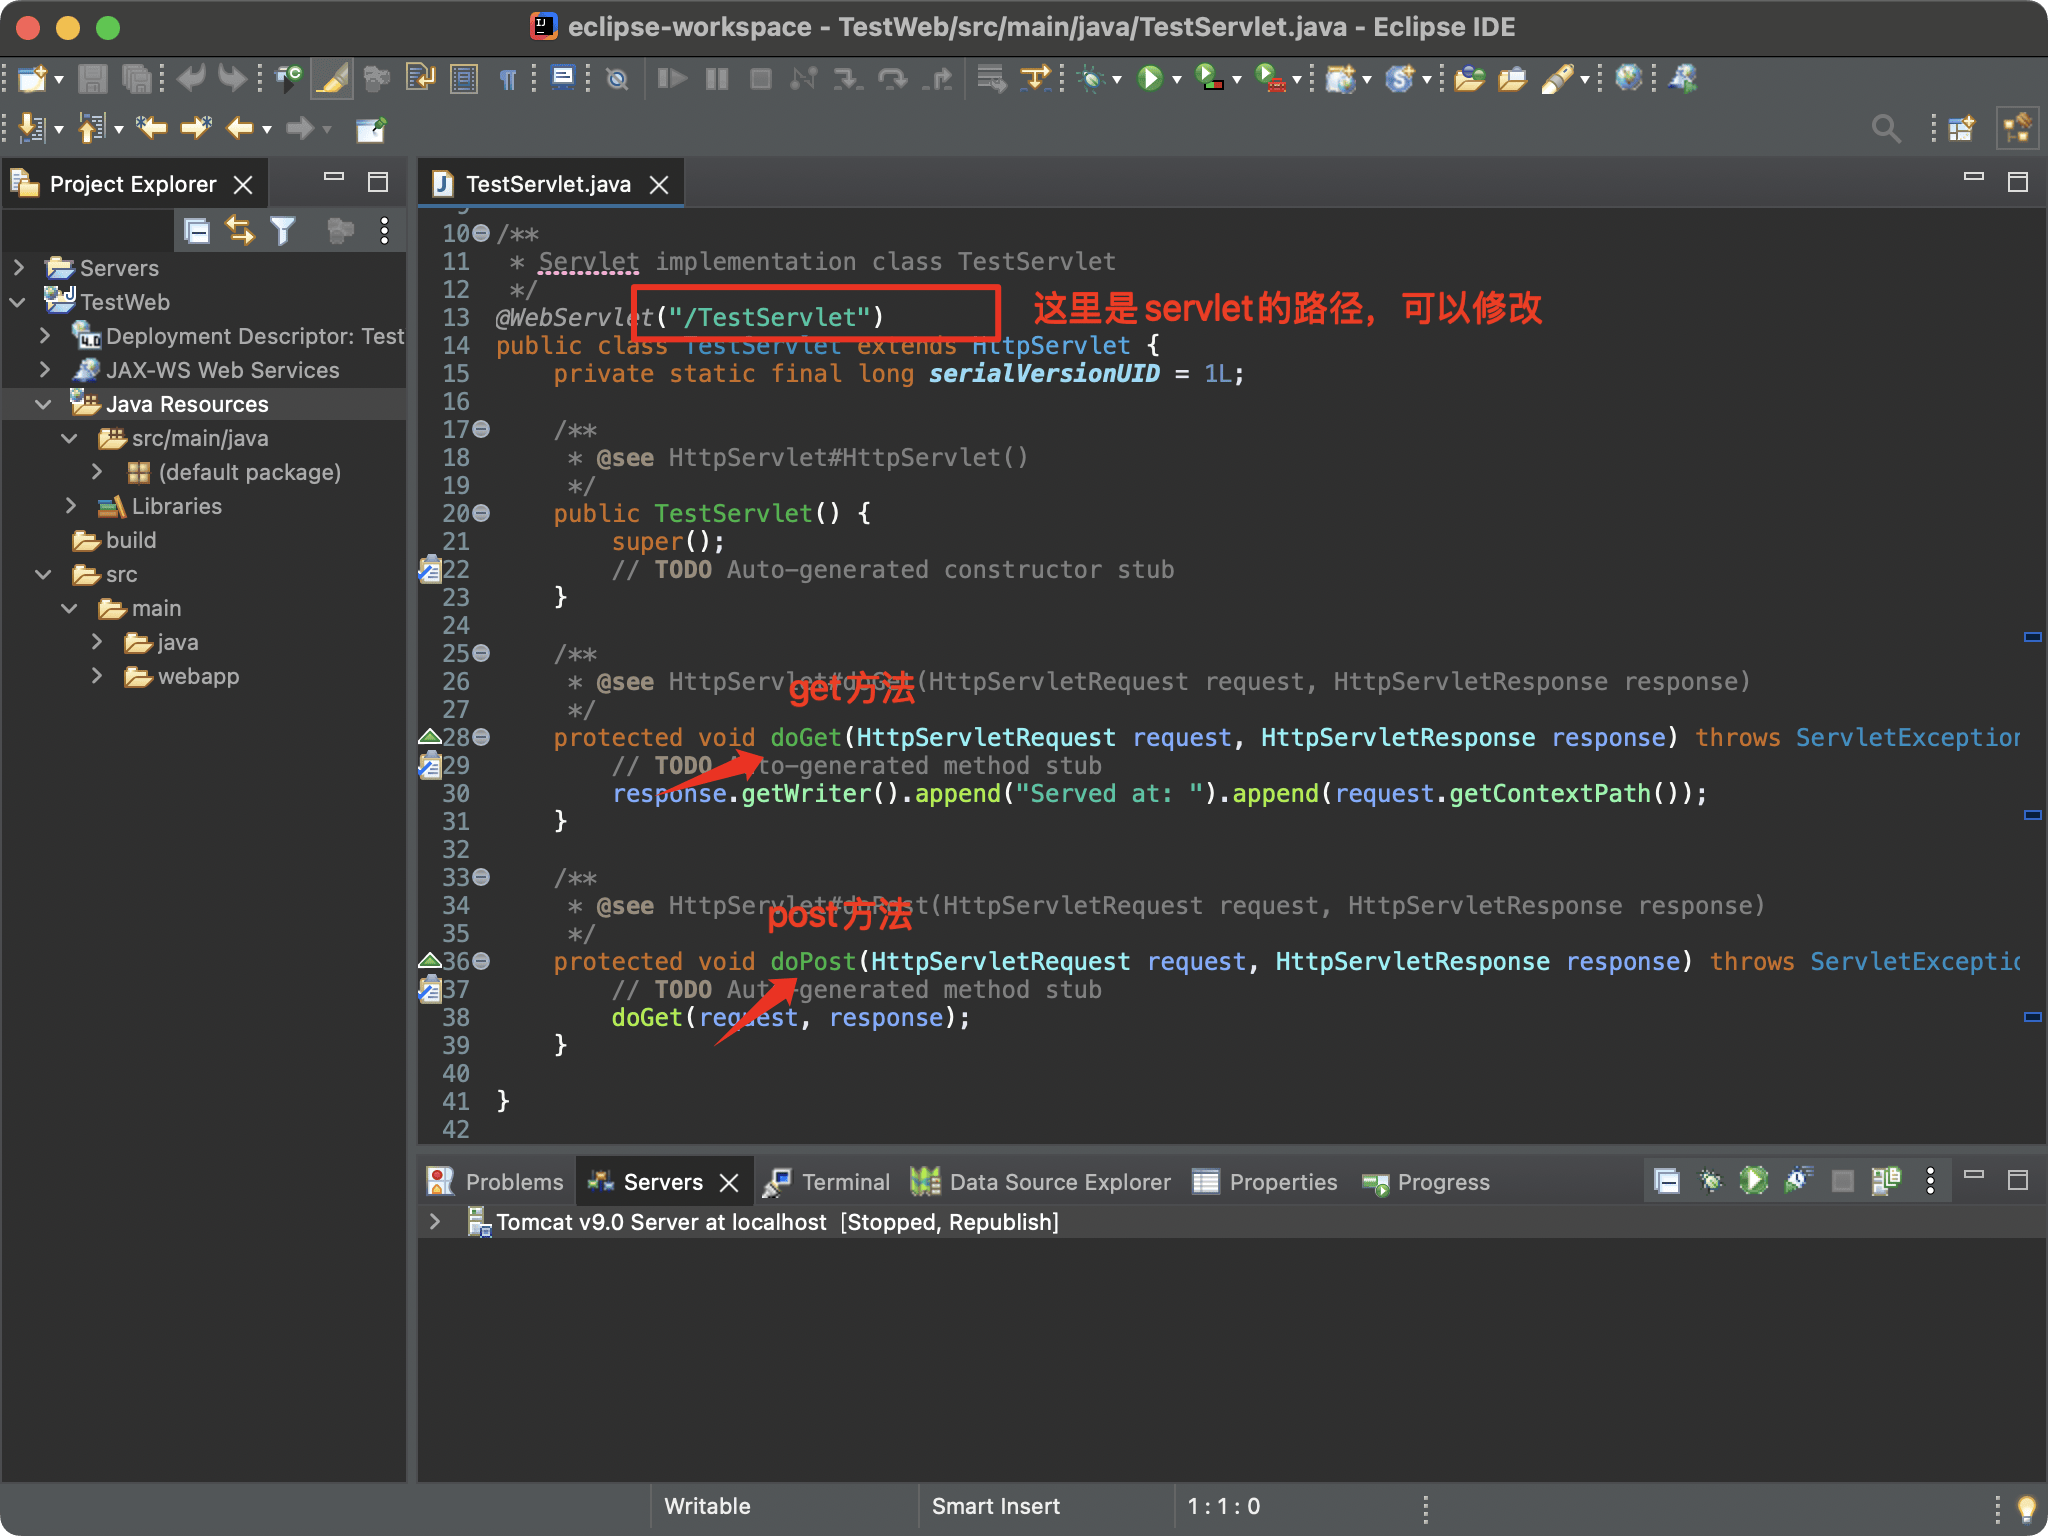The height and width of the screenshot is (1536, 2048).
Task: Expand the Libraries node
Action: coord(71,506)
